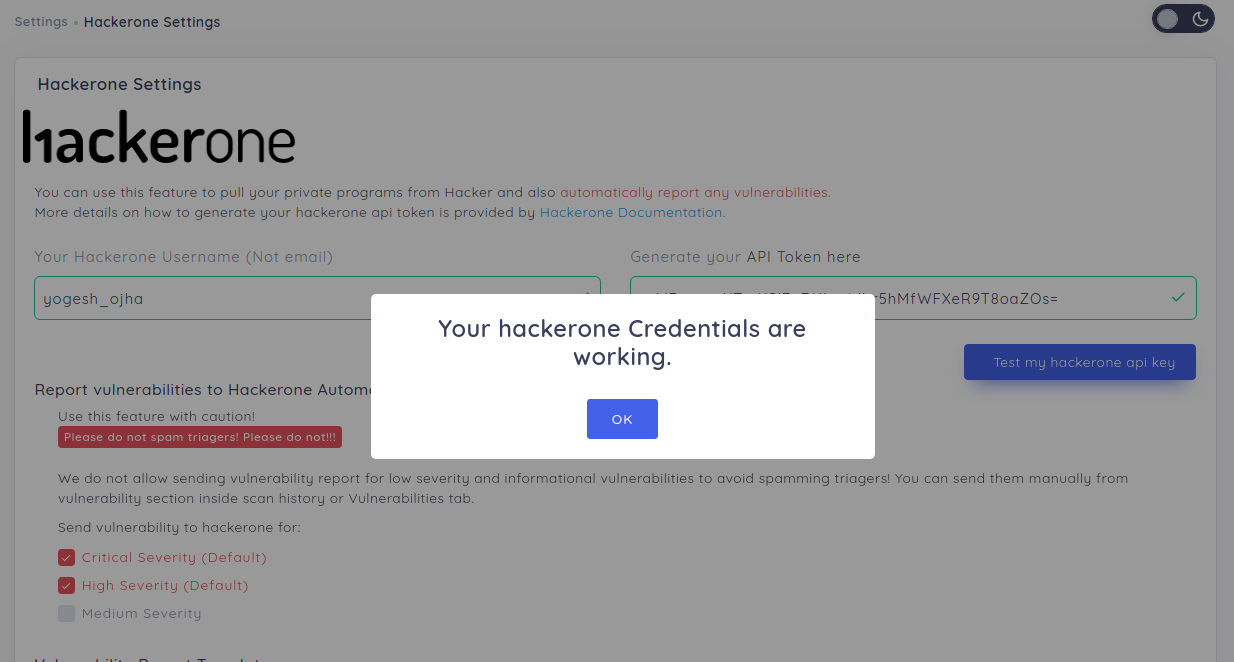Screen dimensions: 1234x662
Task: Click the credentials are working dialog message
Action: pyautogui.click(x=622, y=342)
